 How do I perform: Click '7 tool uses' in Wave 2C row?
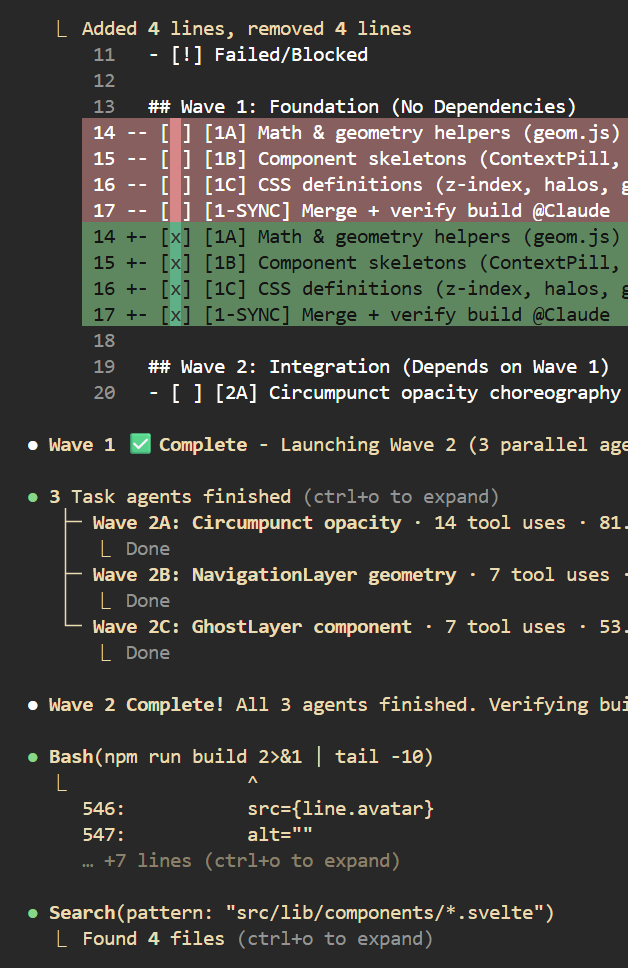coord(505,627)
